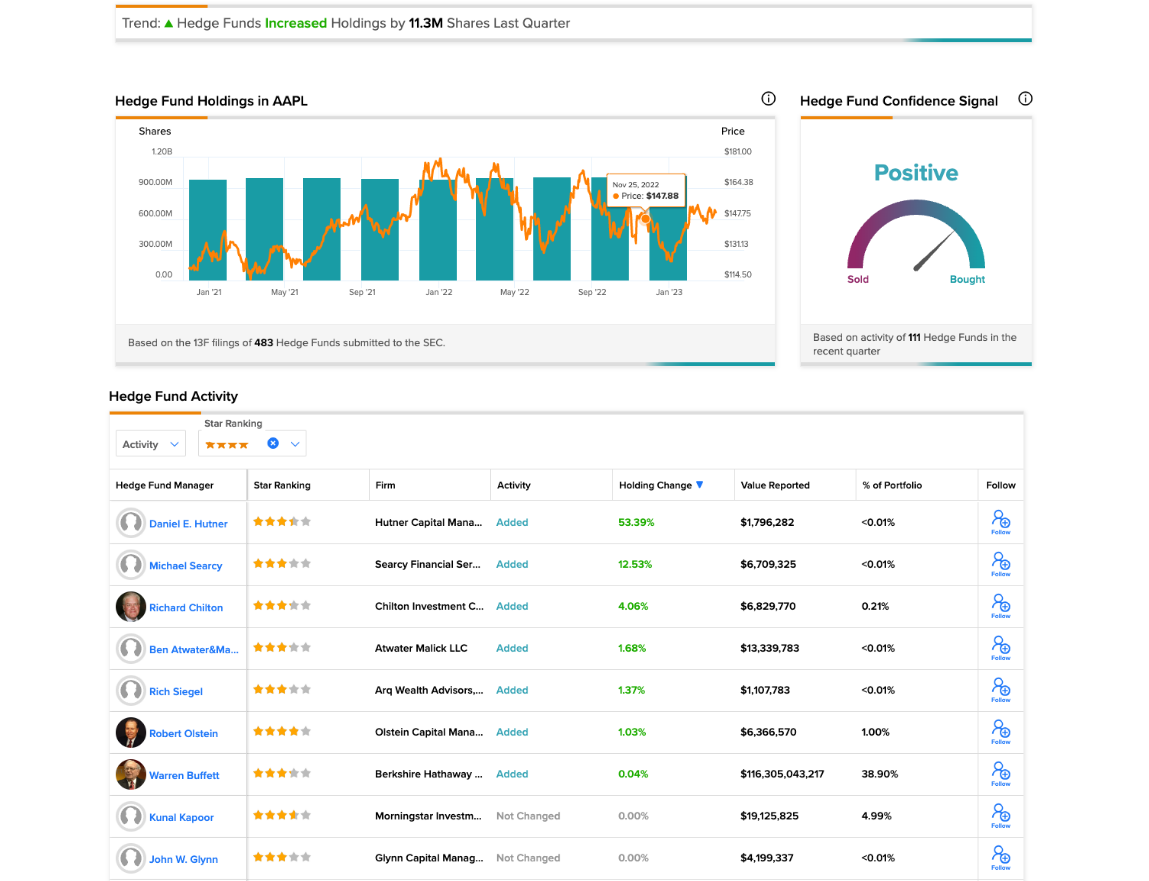Follow Warren Buffett using the follow icon
The image size is (1149, 881).
(x=1001, y=774)
